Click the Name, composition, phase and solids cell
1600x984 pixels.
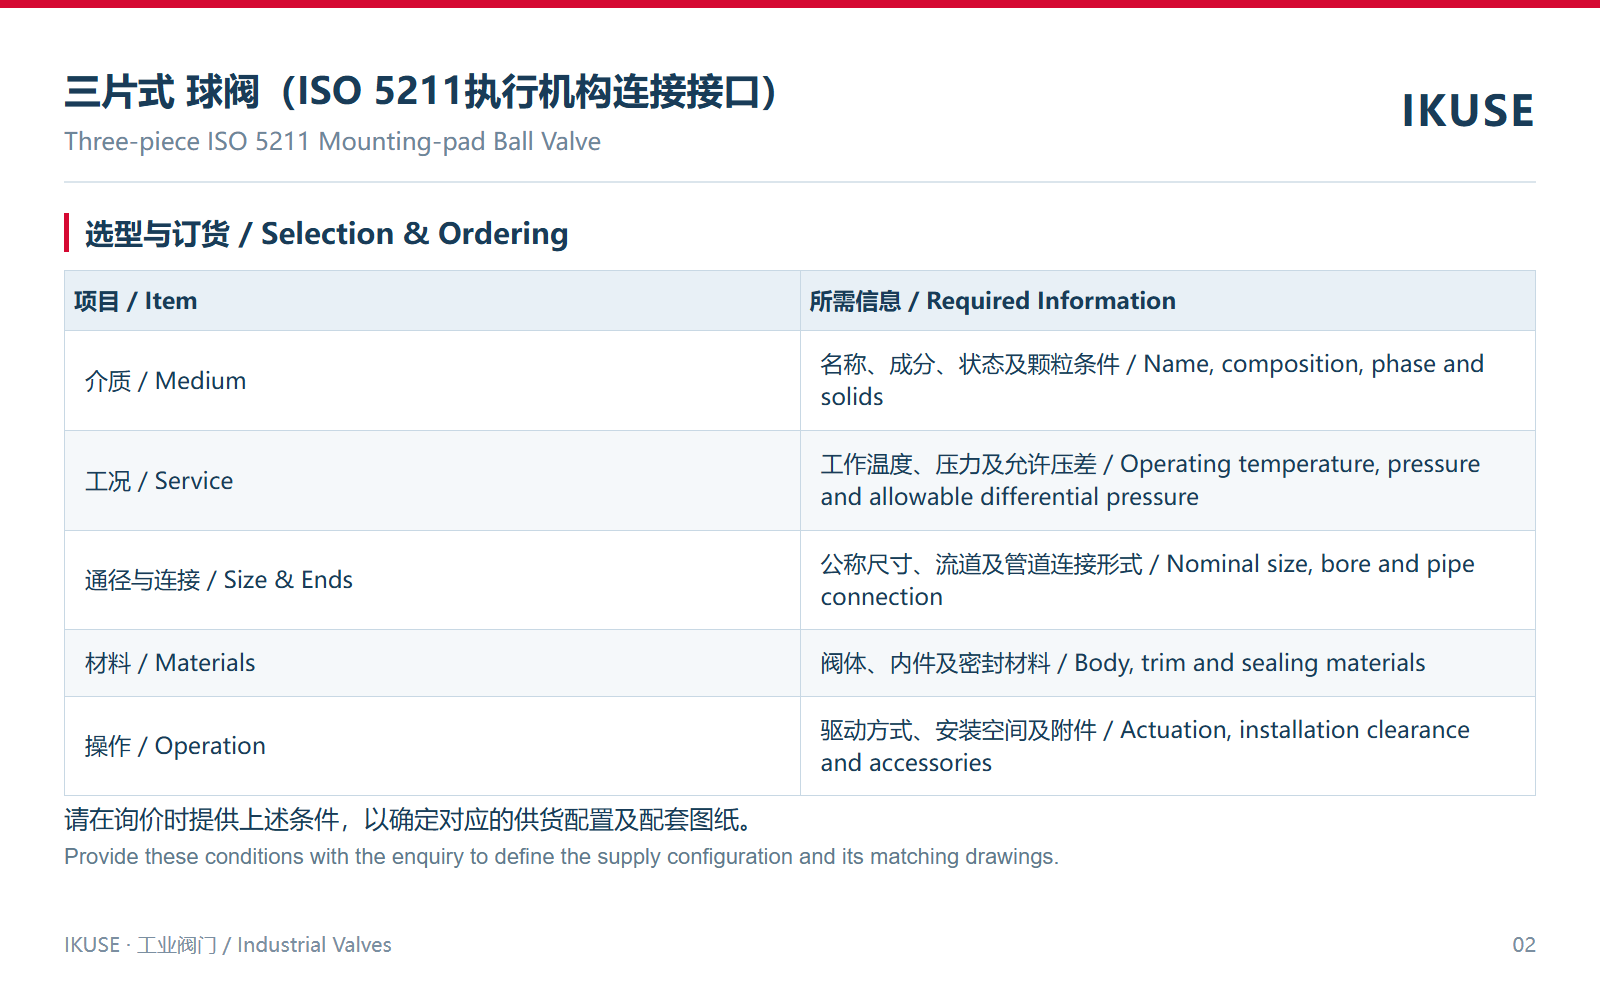[x=1168, y=381]
